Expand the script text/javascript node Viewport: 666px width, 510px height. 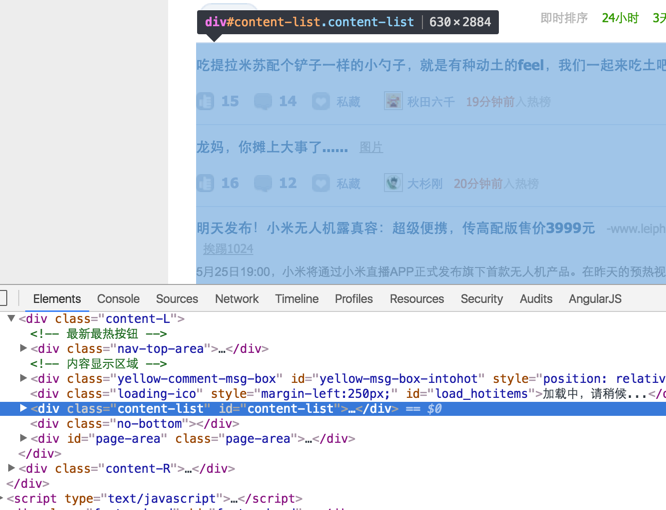pos(2,498)
